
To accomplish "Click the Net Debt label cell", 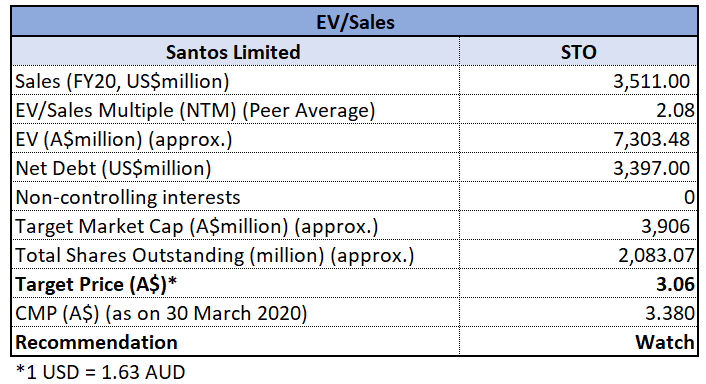I will [x=235, y=168].
